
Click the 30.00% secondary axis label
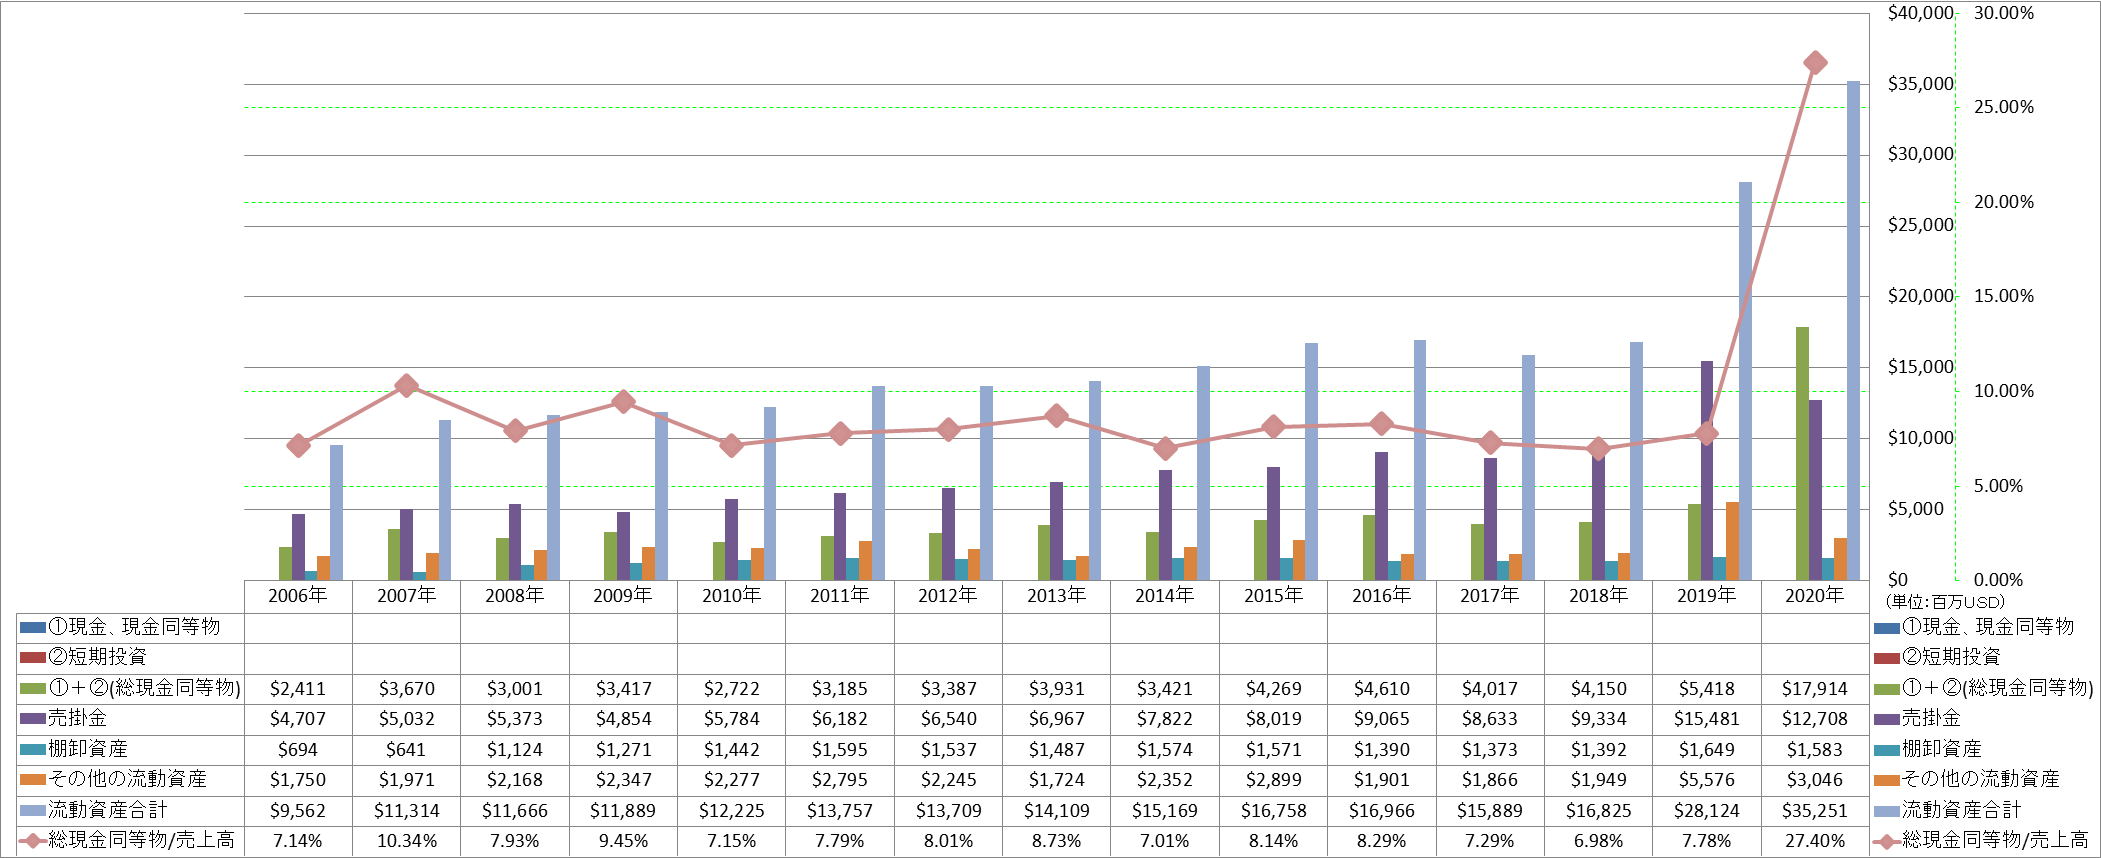[x=2004, y=13]
